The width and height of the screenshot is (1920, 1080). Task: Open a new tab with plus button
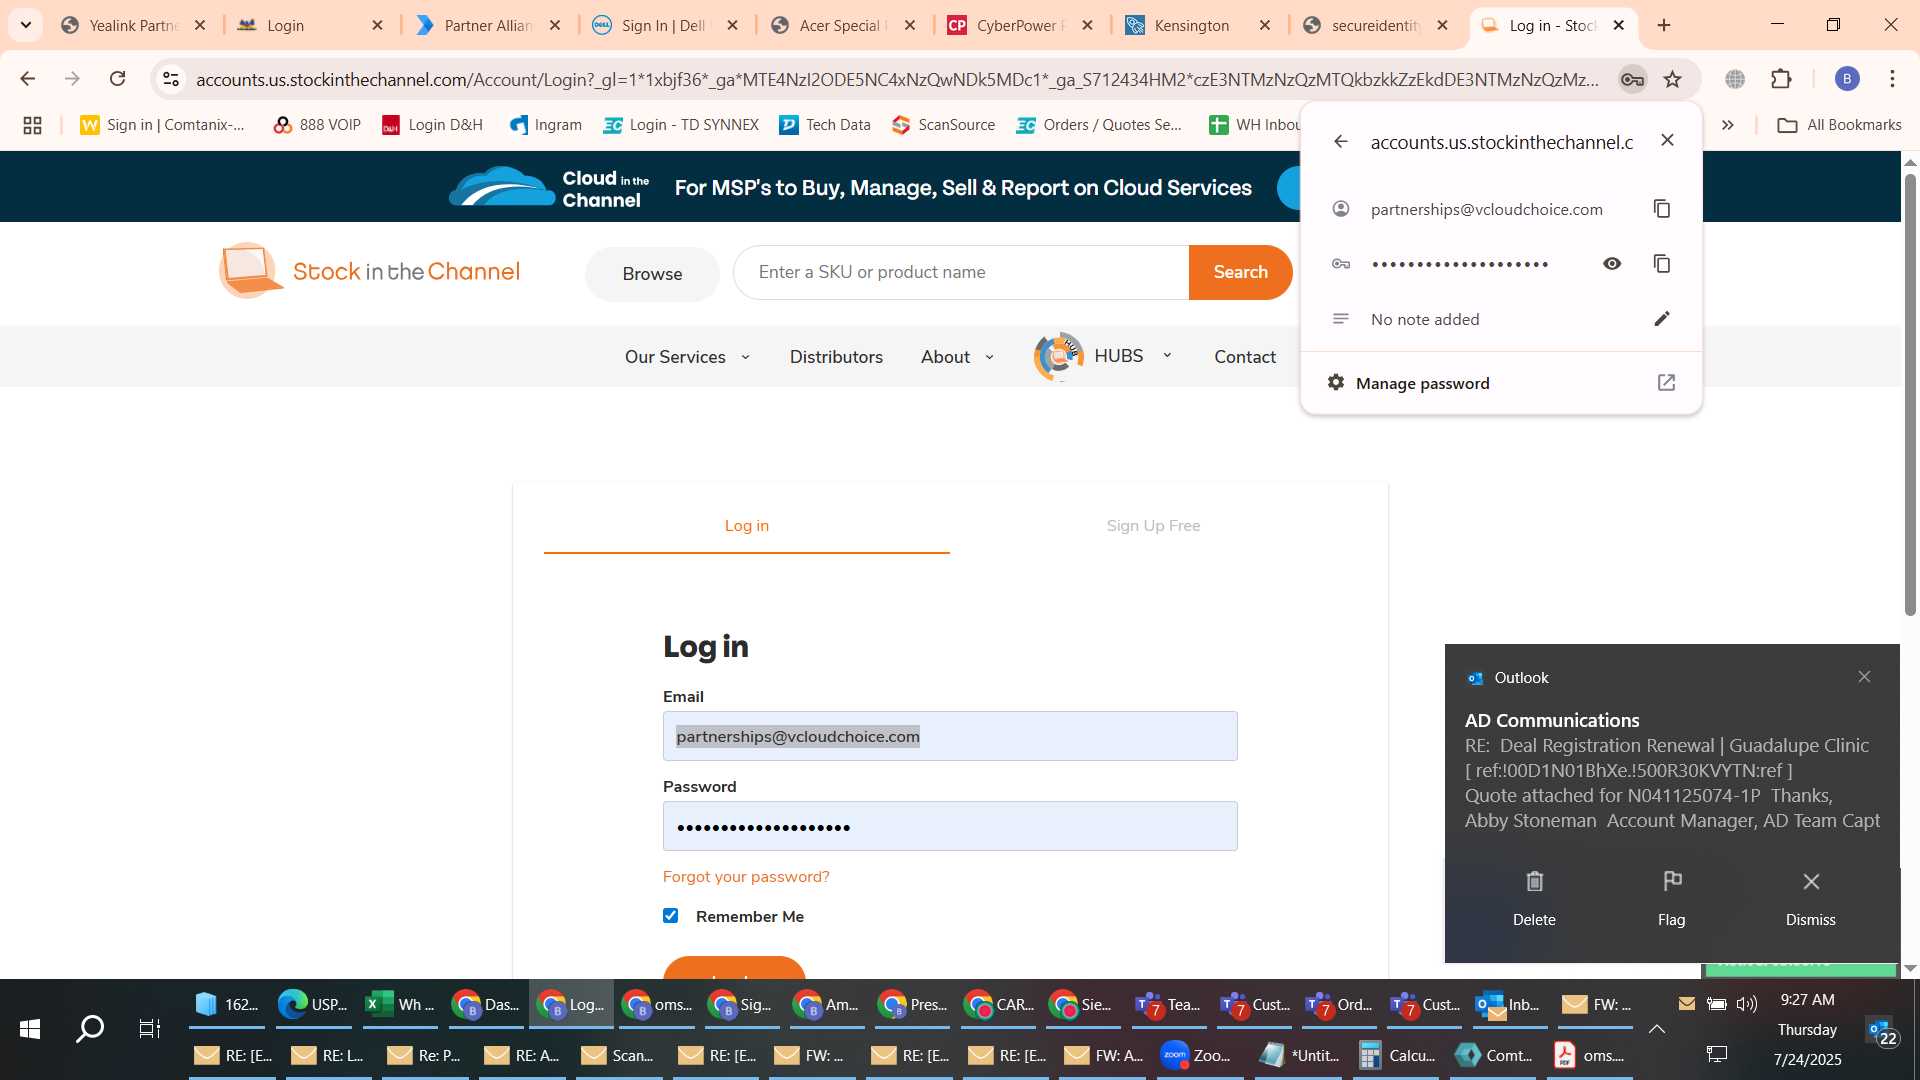point(1664,25)
